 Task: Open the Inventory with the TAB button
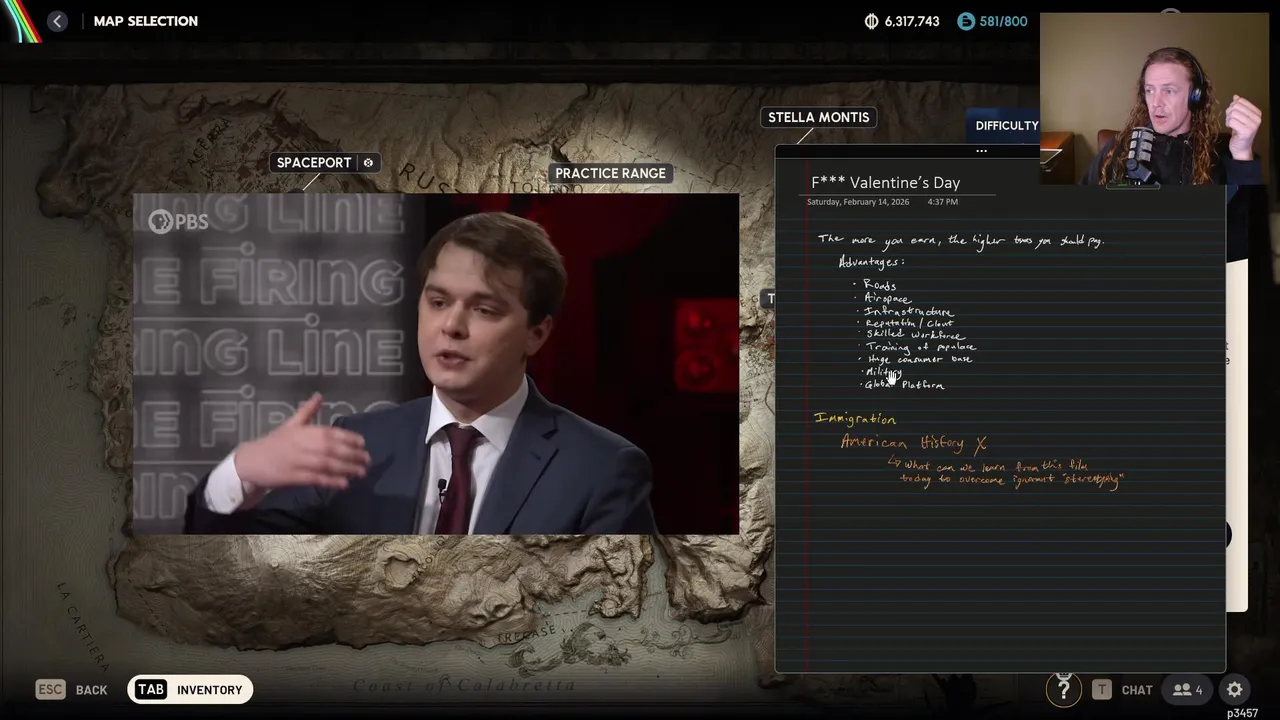click(189, 689)
